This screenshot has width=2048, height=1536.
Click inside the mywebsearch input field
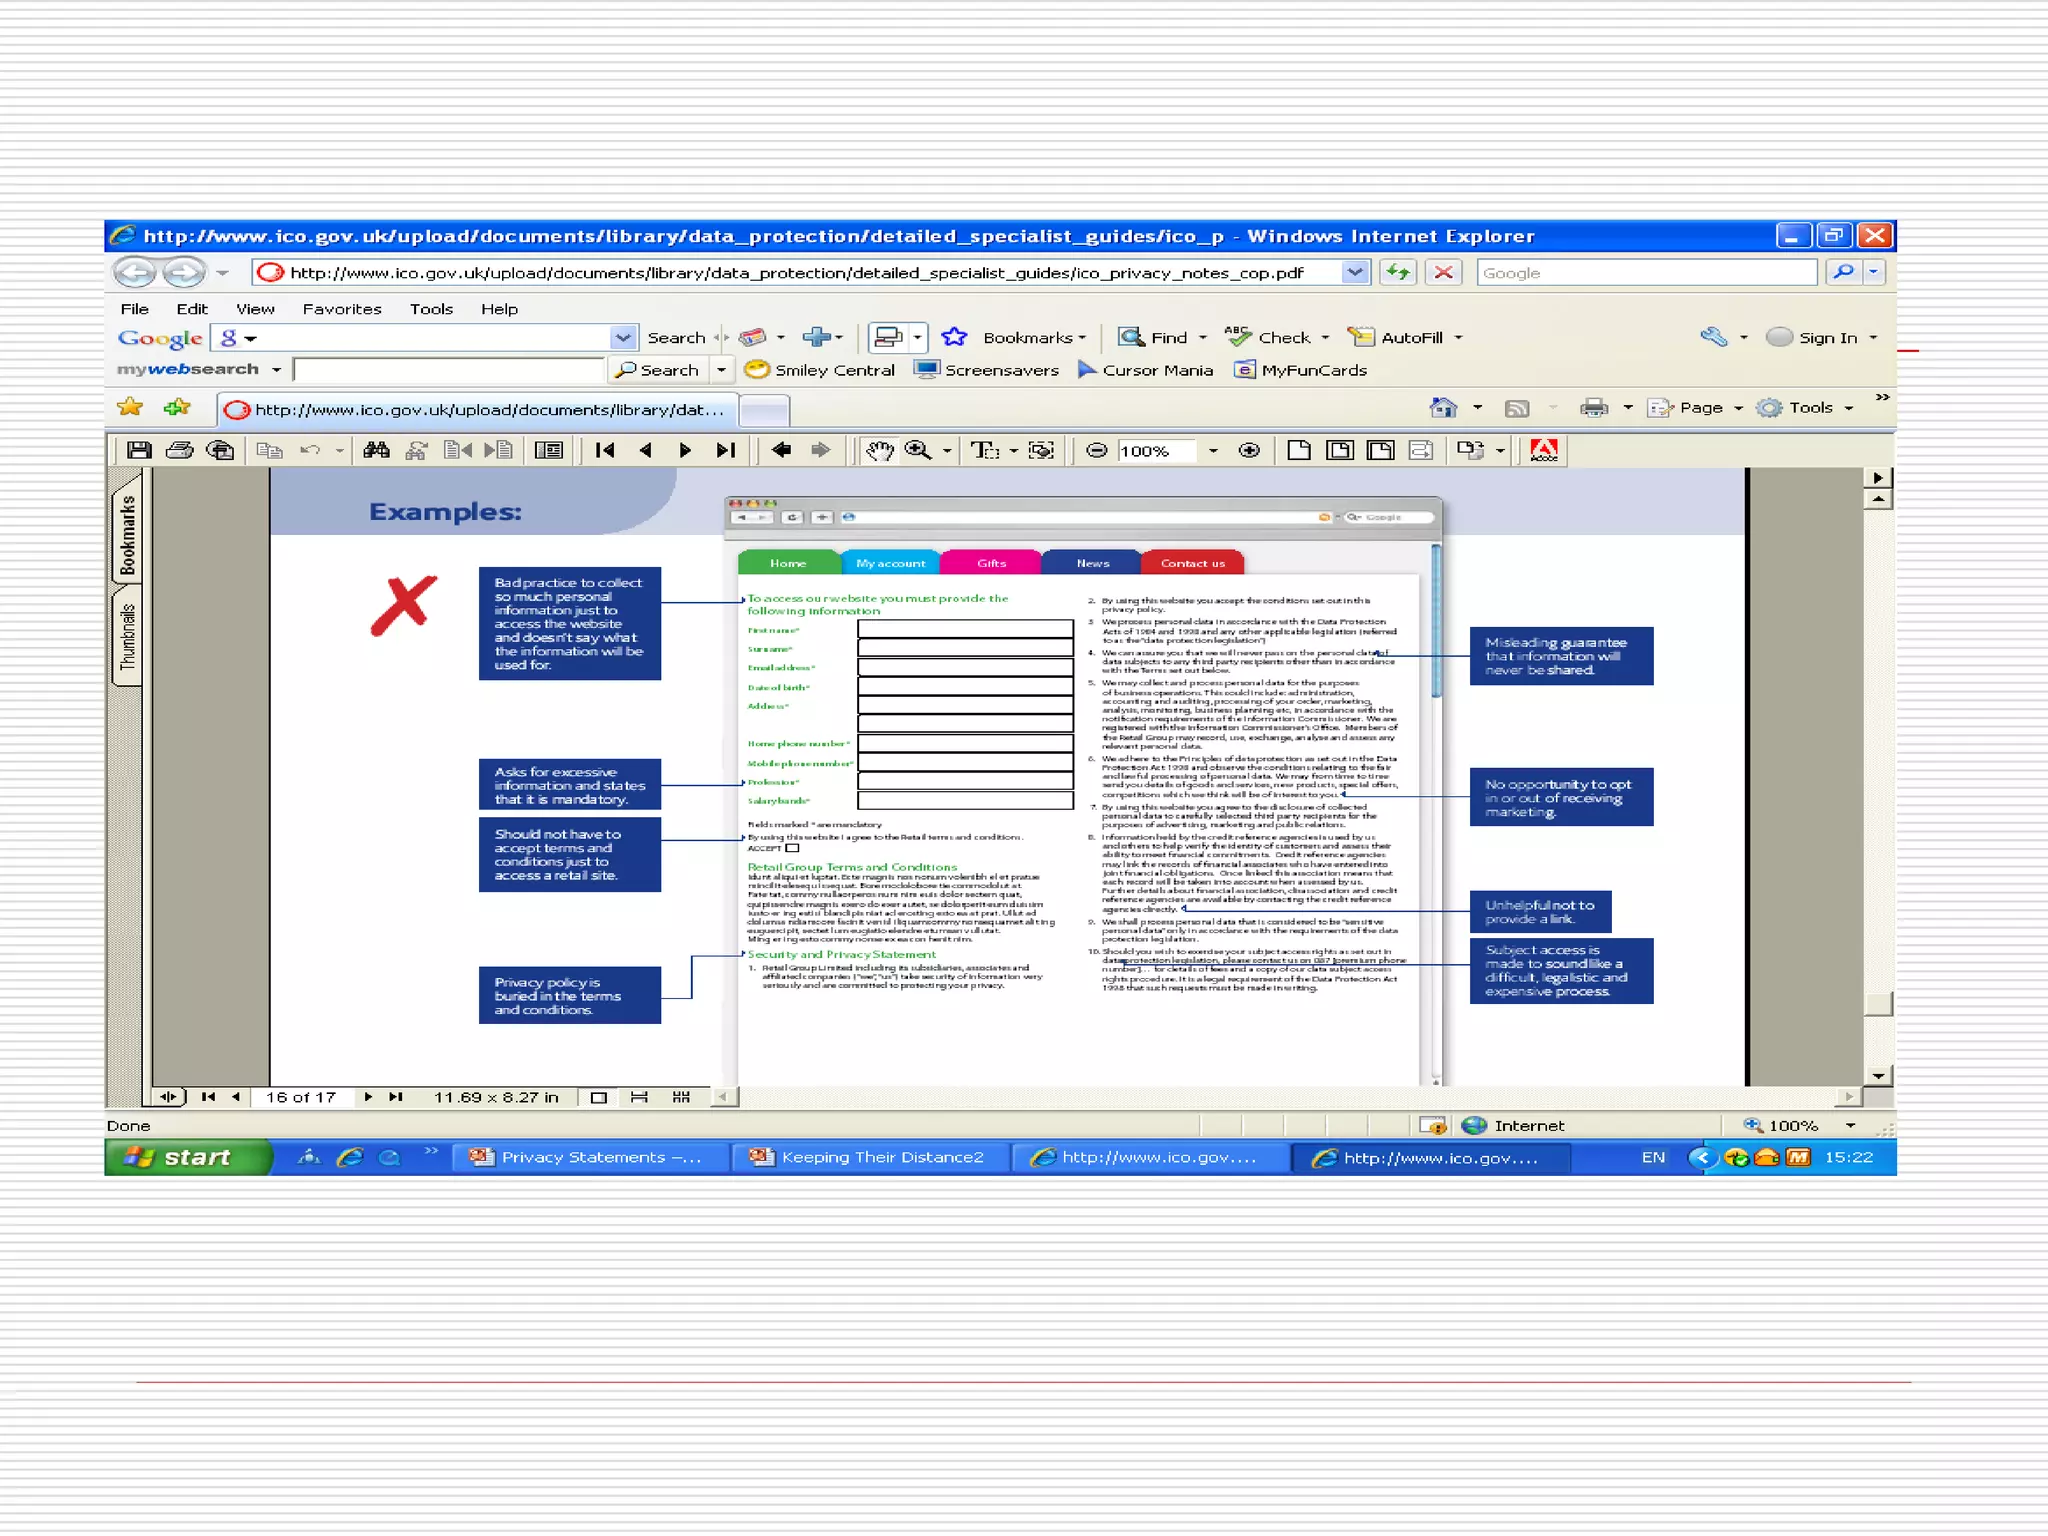coord(450,370)
